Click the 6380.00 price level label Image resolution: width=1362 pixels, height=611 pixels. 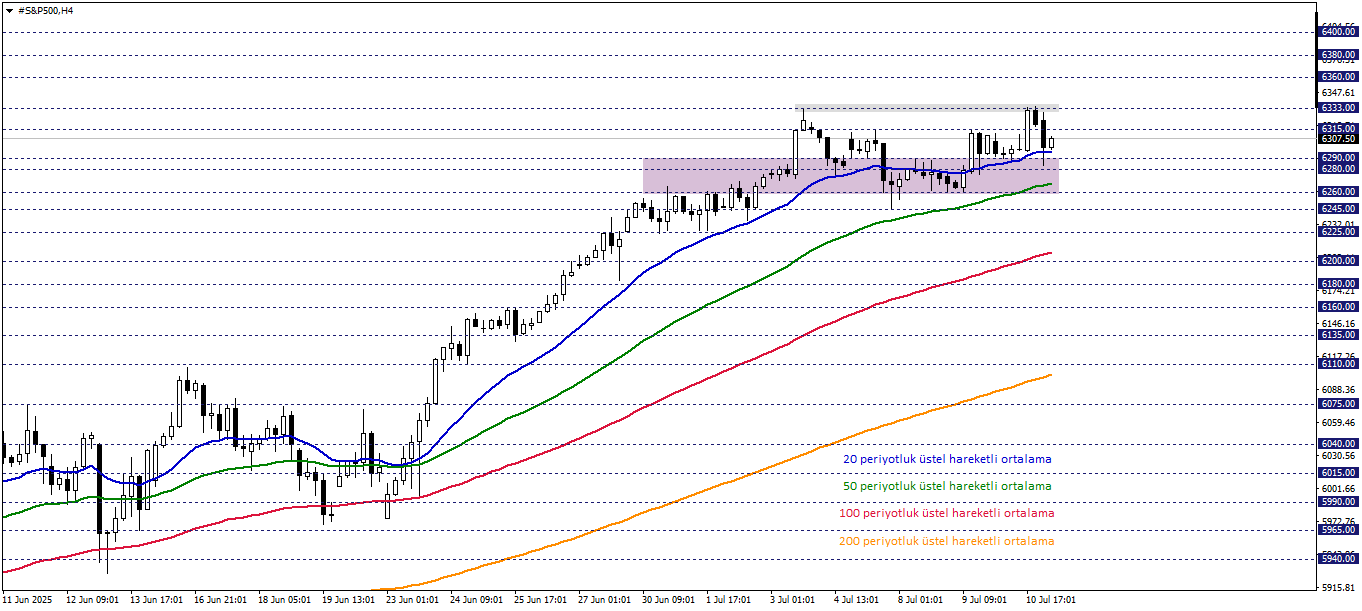[x=1338, y=55]
